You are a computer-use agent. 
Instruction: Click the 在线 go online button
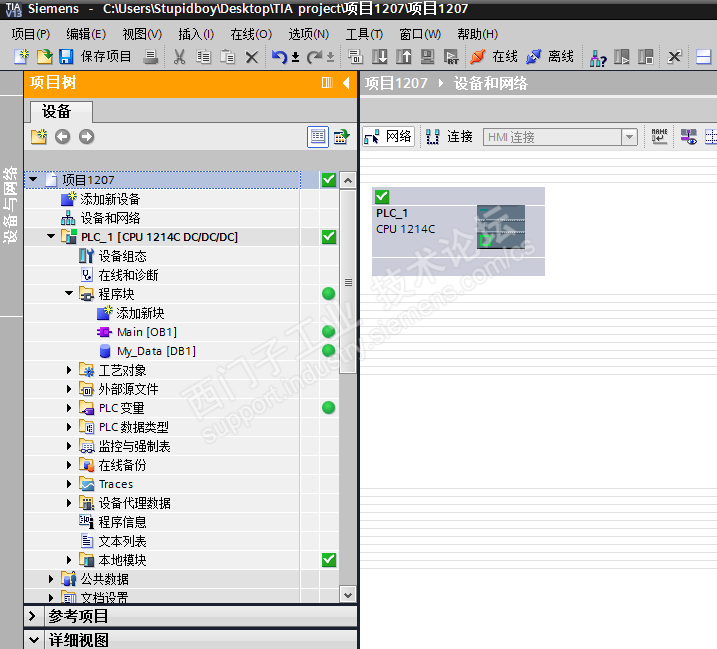(x=494, y=57)
